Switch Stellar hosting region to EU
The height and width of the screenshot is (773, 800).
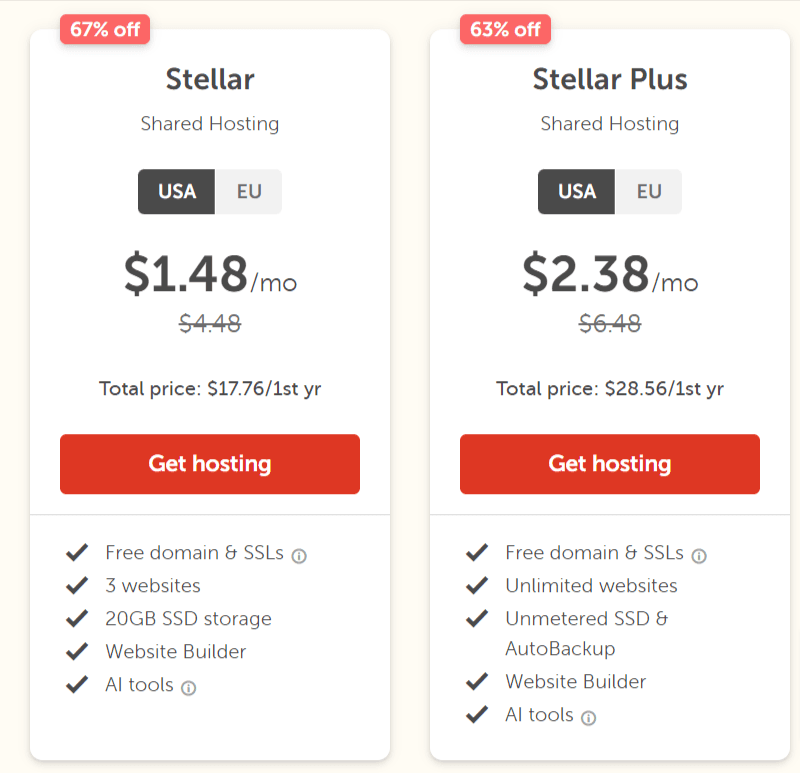(x=248, y=192)
